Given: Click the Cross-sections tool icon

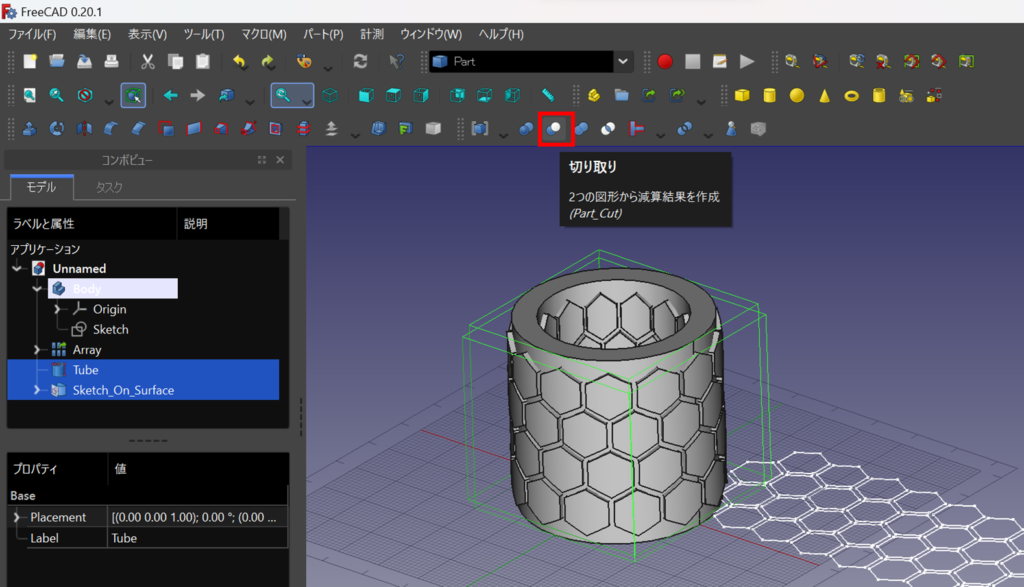Looking at the screenshot, I should [304, 129].
